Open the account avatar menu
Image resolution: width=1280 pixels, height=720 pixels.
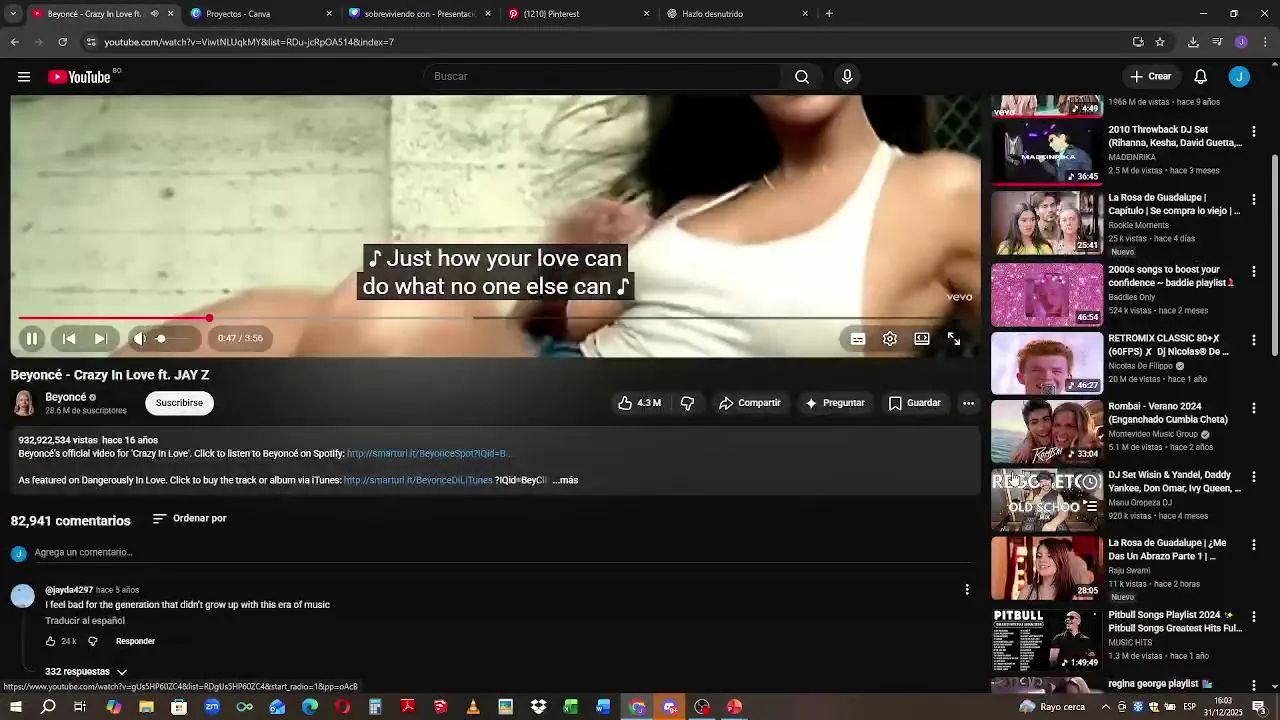(1239, 77)
